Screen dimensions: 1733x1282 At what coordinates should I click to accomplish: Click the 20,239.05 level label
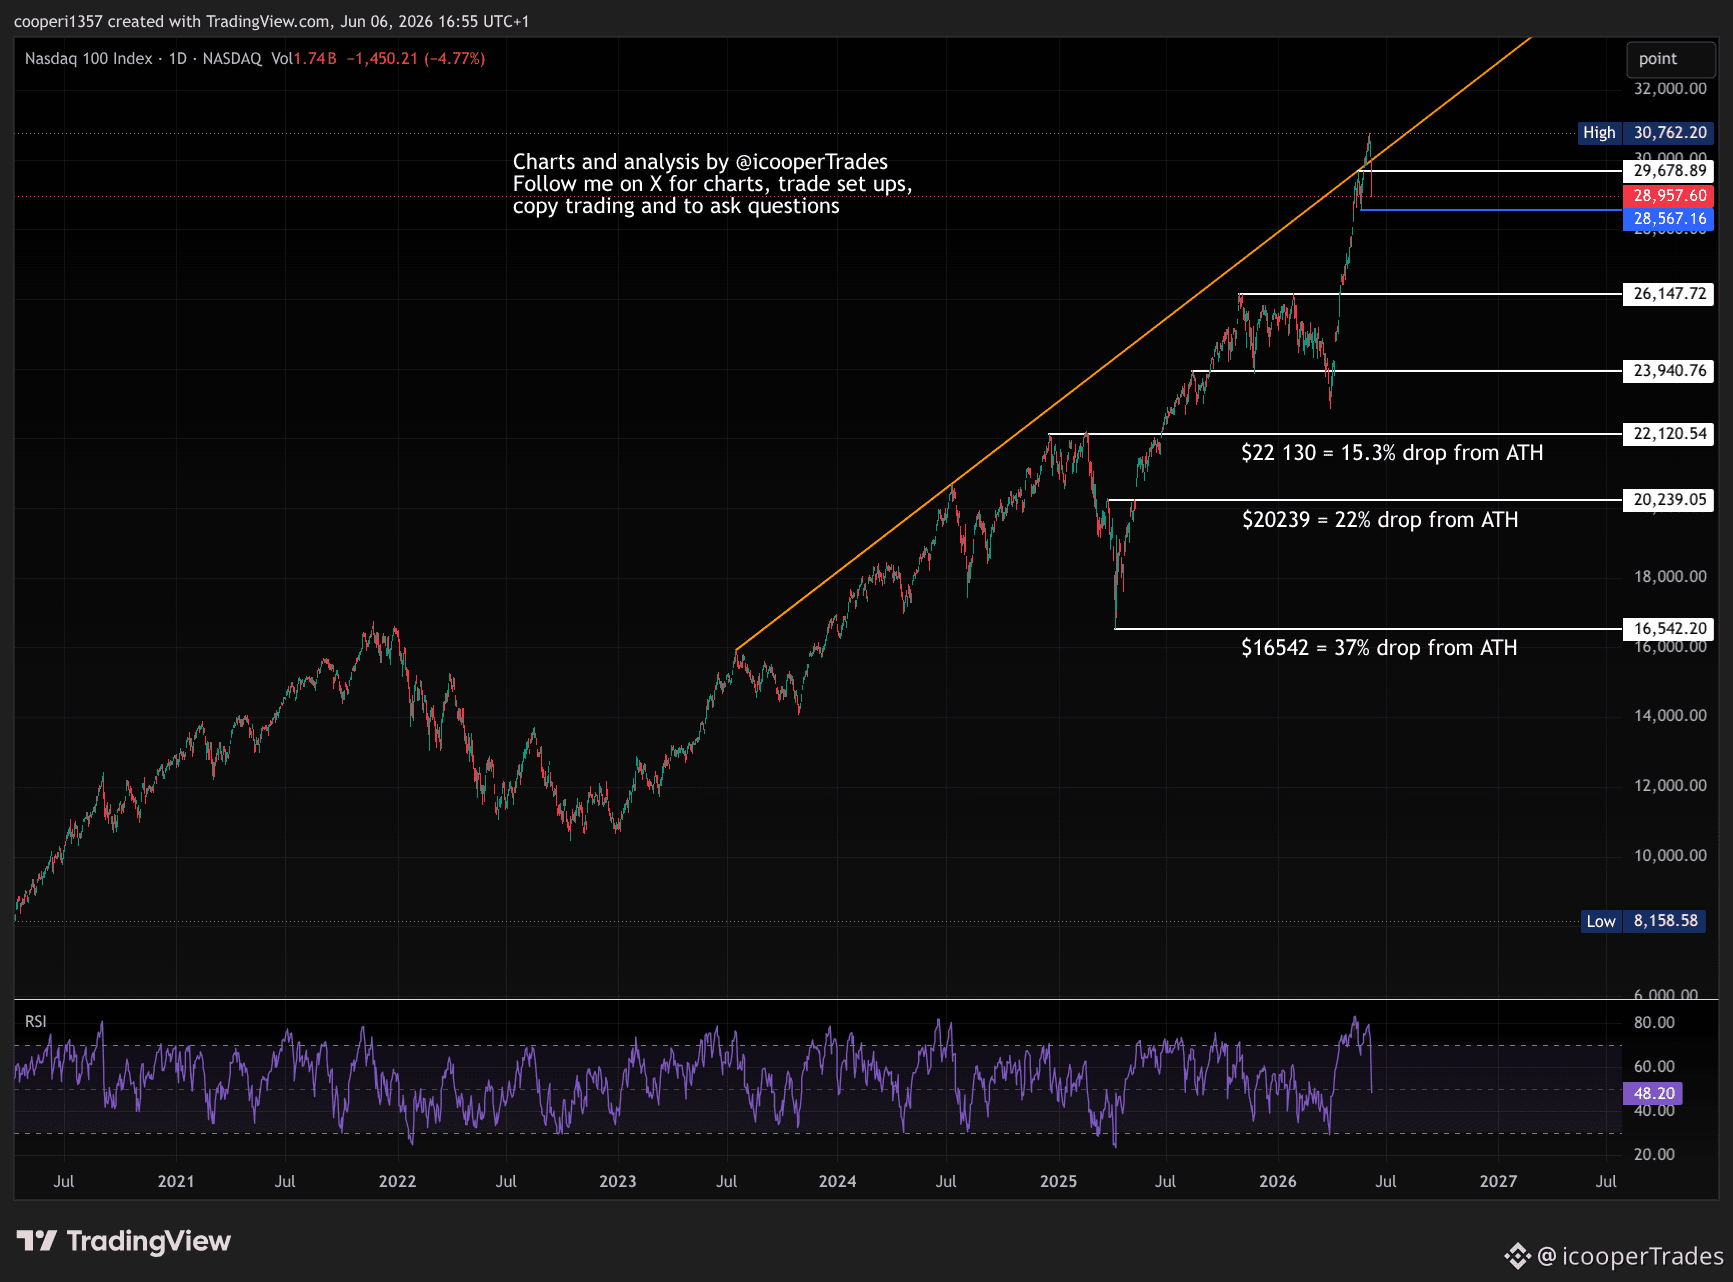click(1669, 500)
